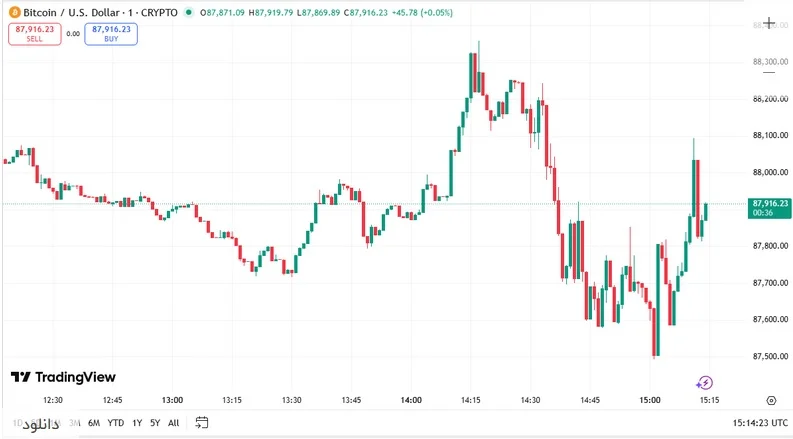This screenshot has height=439, width=793.
Task: Show All time range
Action: point(174,423)
